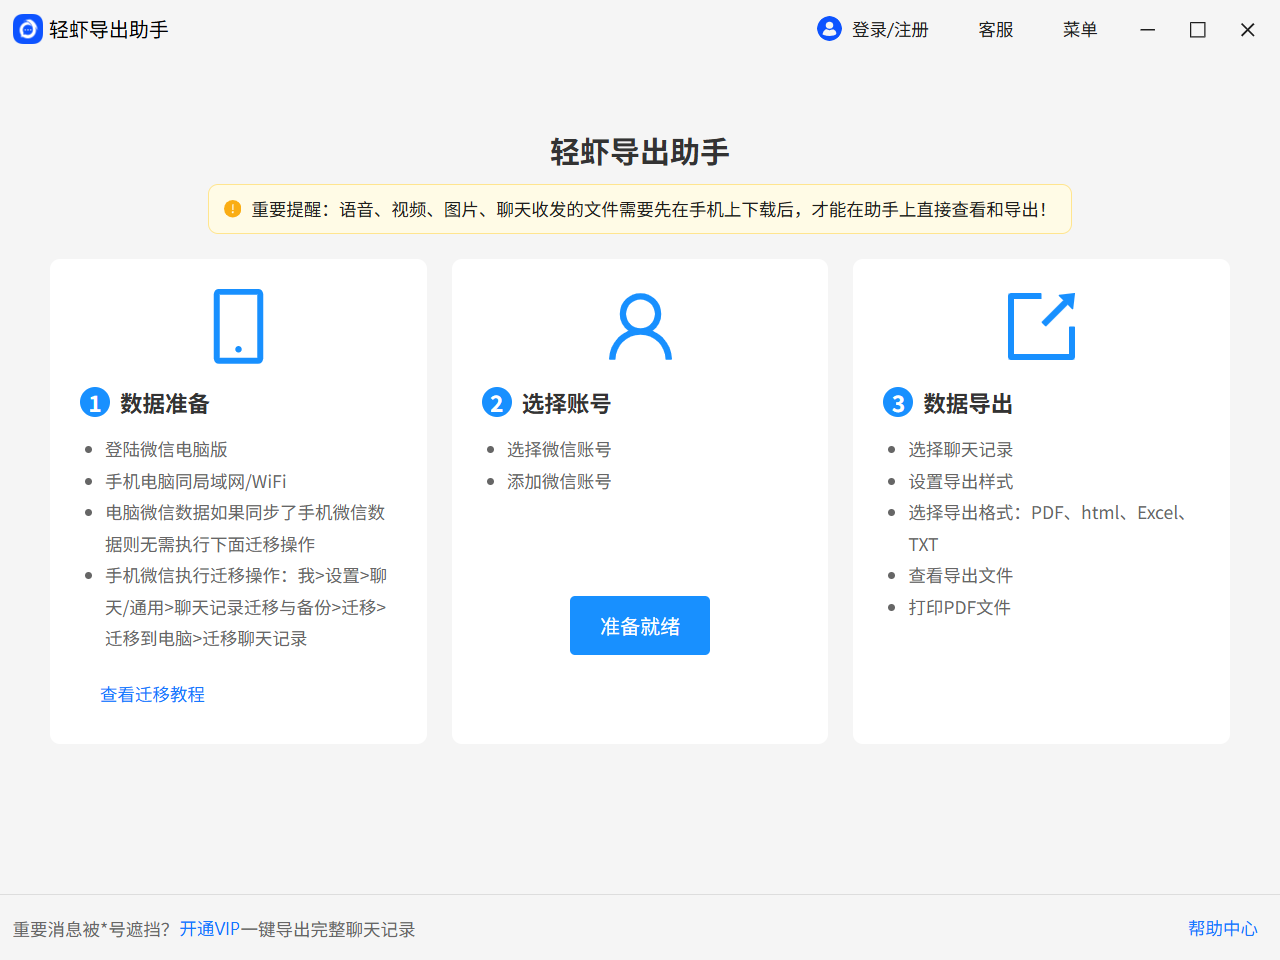Click the person icon in 选择账号 card
Image resolution: width=1280 pixels, height=960 pixels.
(x=640, y=326)
